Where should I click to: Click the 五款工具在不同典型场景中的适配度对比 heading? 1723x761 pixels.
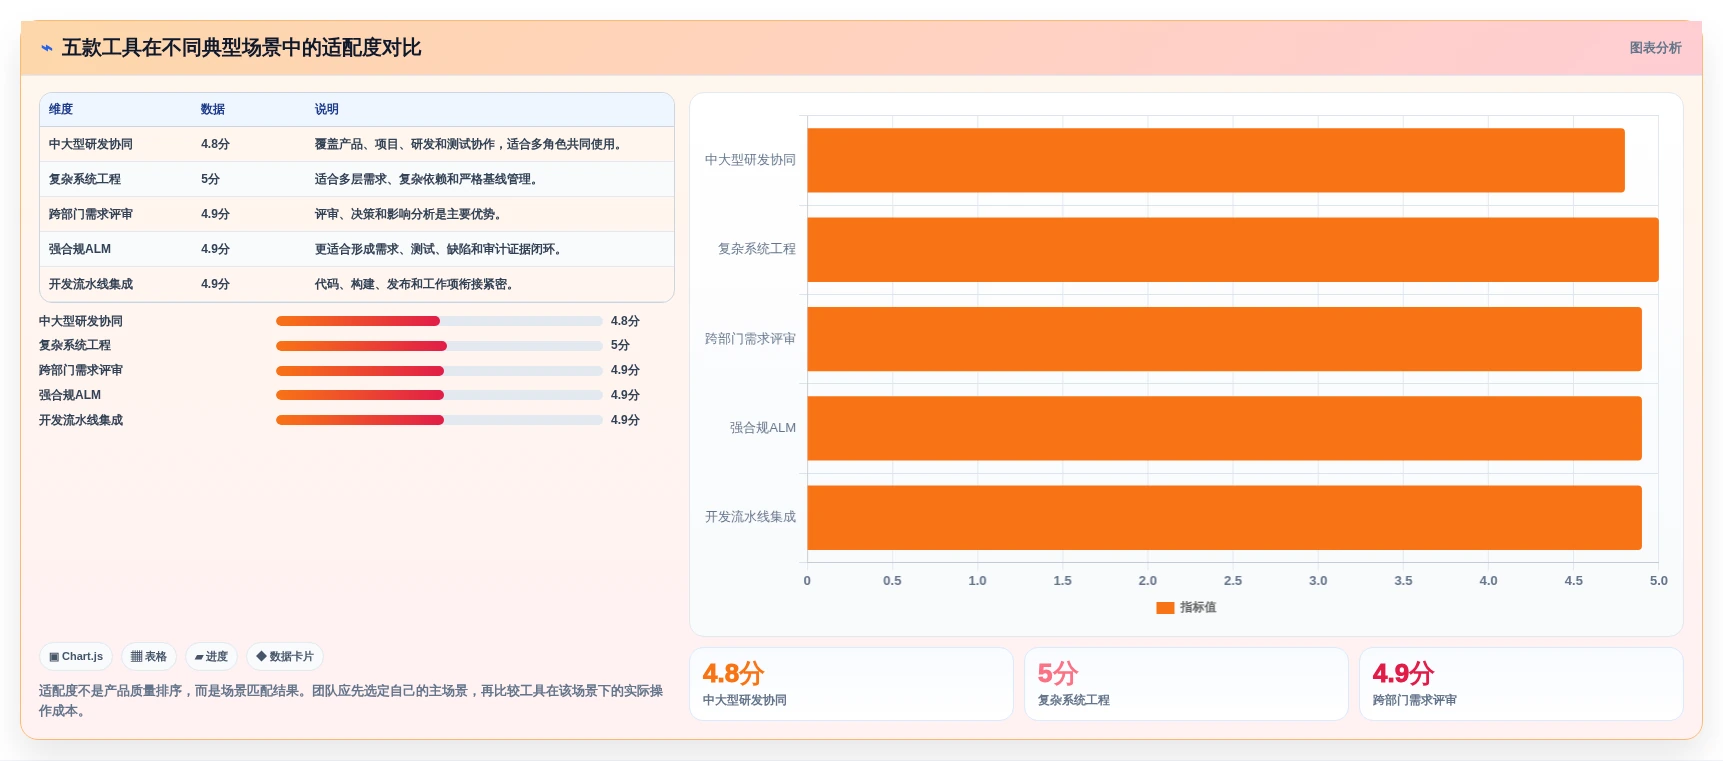242,48
